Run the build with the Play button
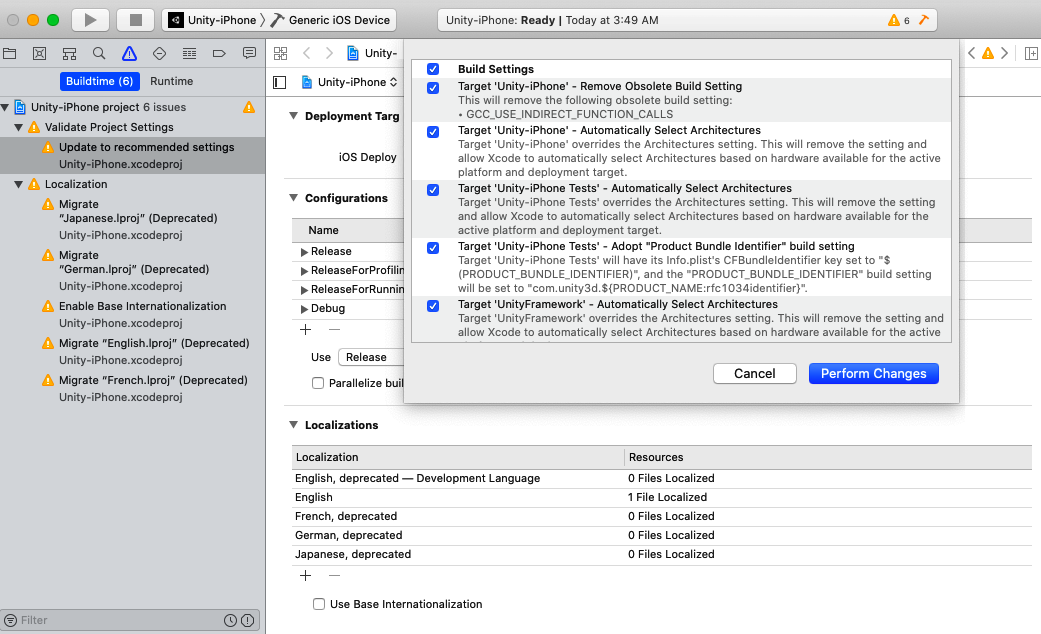 (x=90, y=20)
